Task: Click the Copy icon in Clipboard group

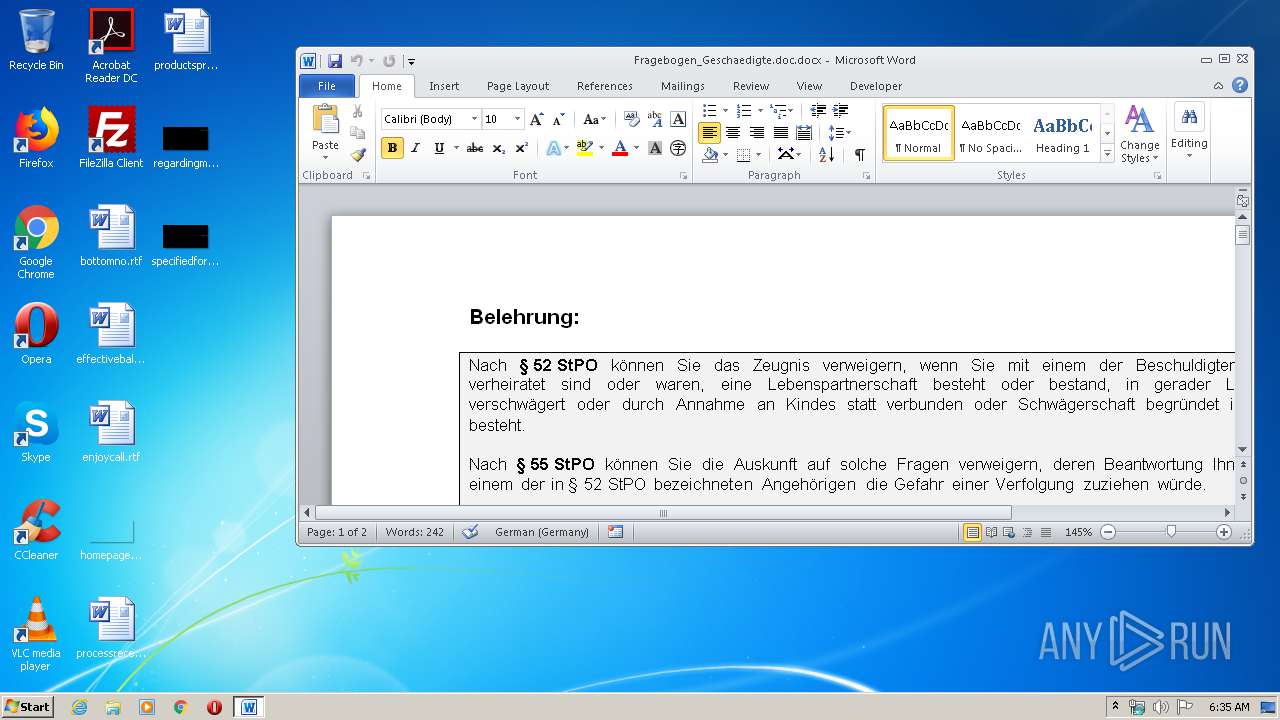Action: [358, 133]
